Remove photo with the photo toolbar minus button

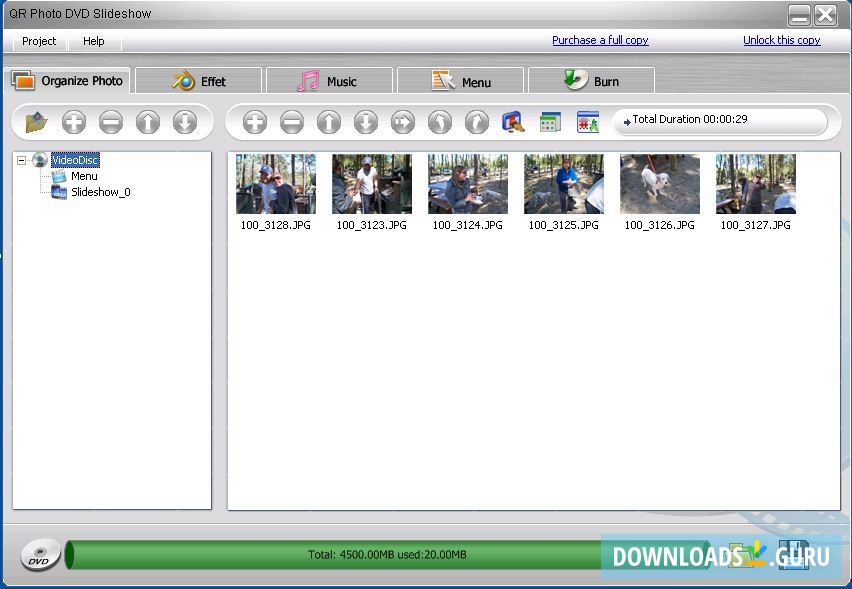pyautogui.click(x=292, y=122)
